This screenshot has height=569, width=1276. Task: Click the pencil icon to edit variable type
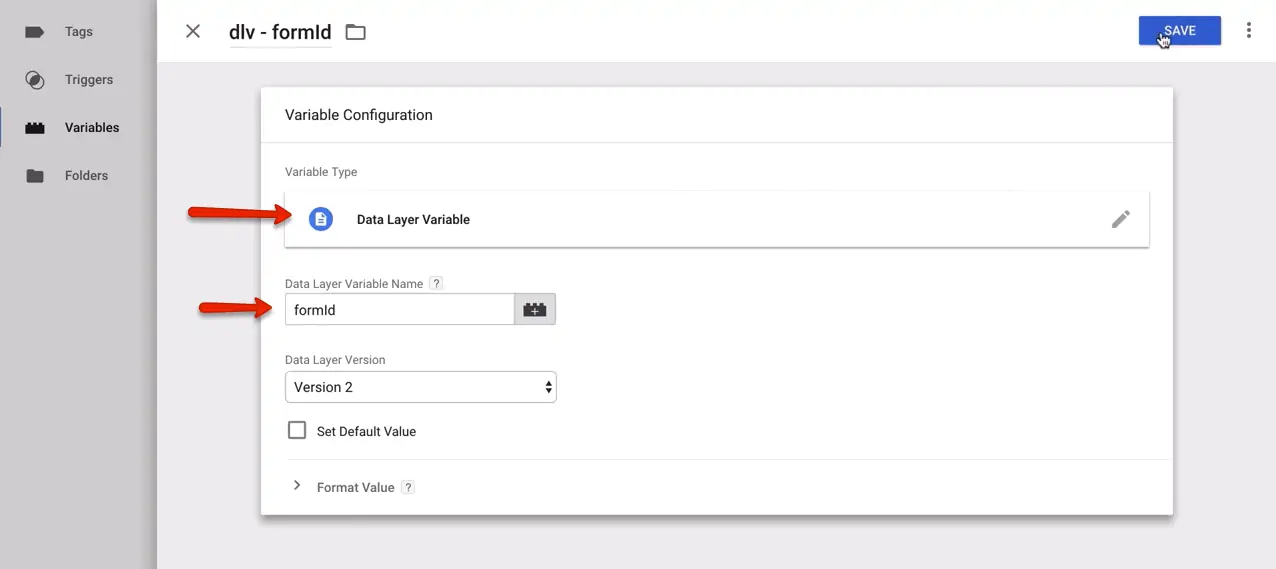click(1121, 219)
